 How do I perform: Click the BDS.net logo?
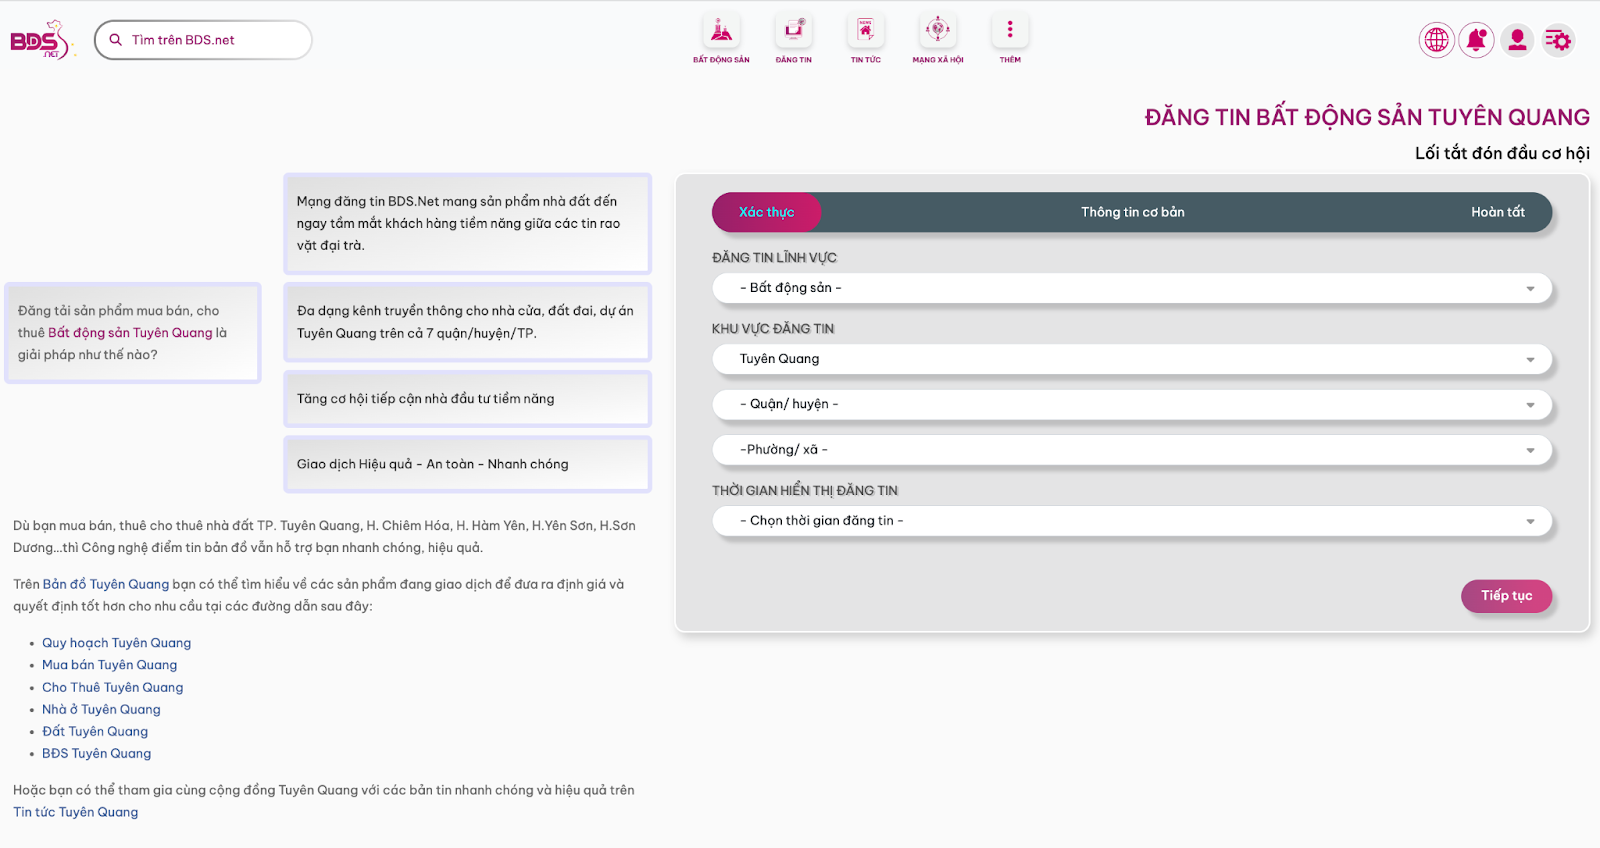click(41, 40)
